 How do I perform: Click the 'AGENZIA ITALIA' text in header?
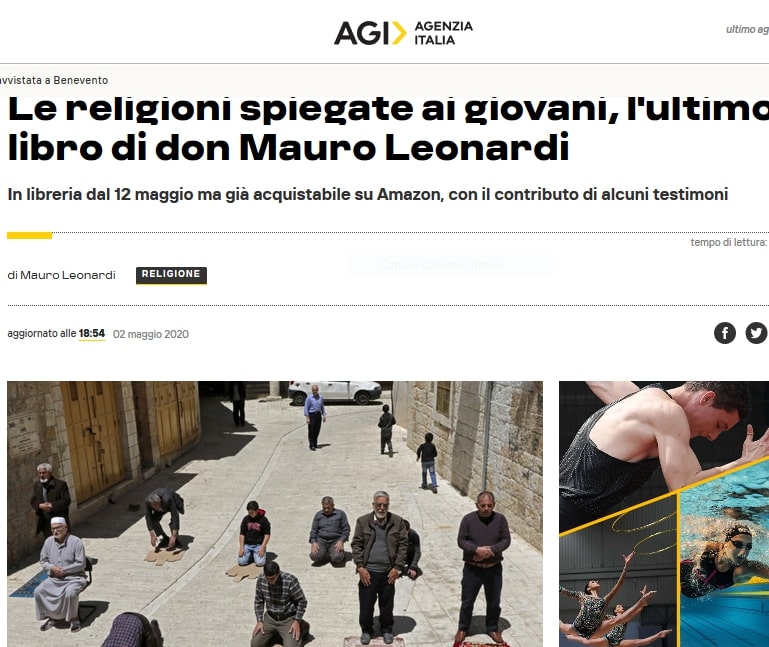click(x=444, y=33)
